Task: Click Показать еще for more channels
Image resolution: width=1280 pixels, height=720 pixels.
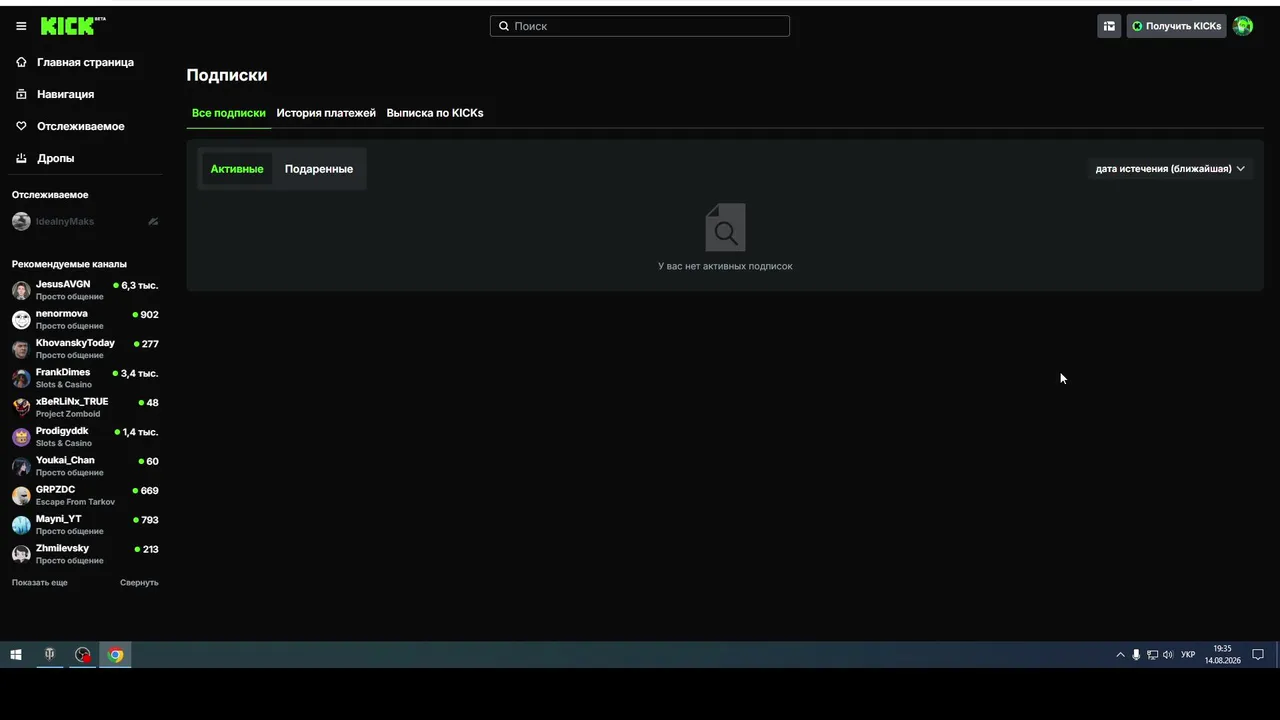Action: (x=40, y=583)
